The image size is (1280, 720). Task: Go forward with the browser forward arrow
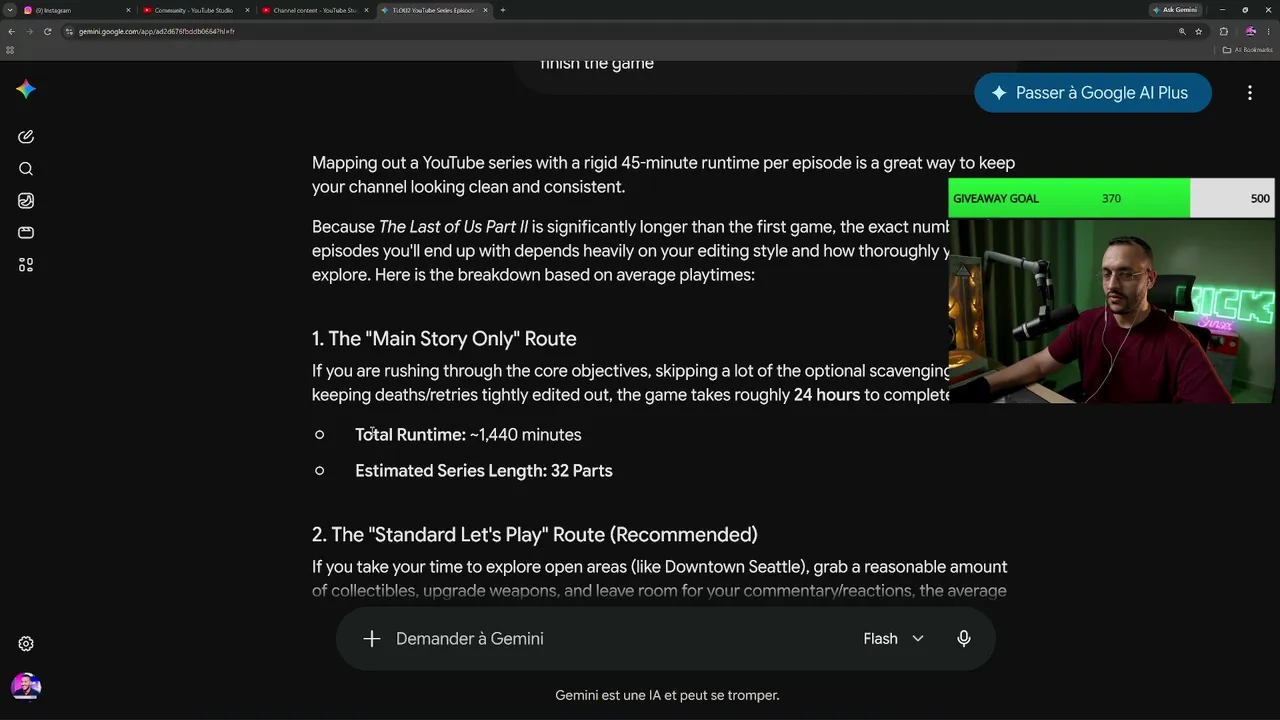point(29,31)
